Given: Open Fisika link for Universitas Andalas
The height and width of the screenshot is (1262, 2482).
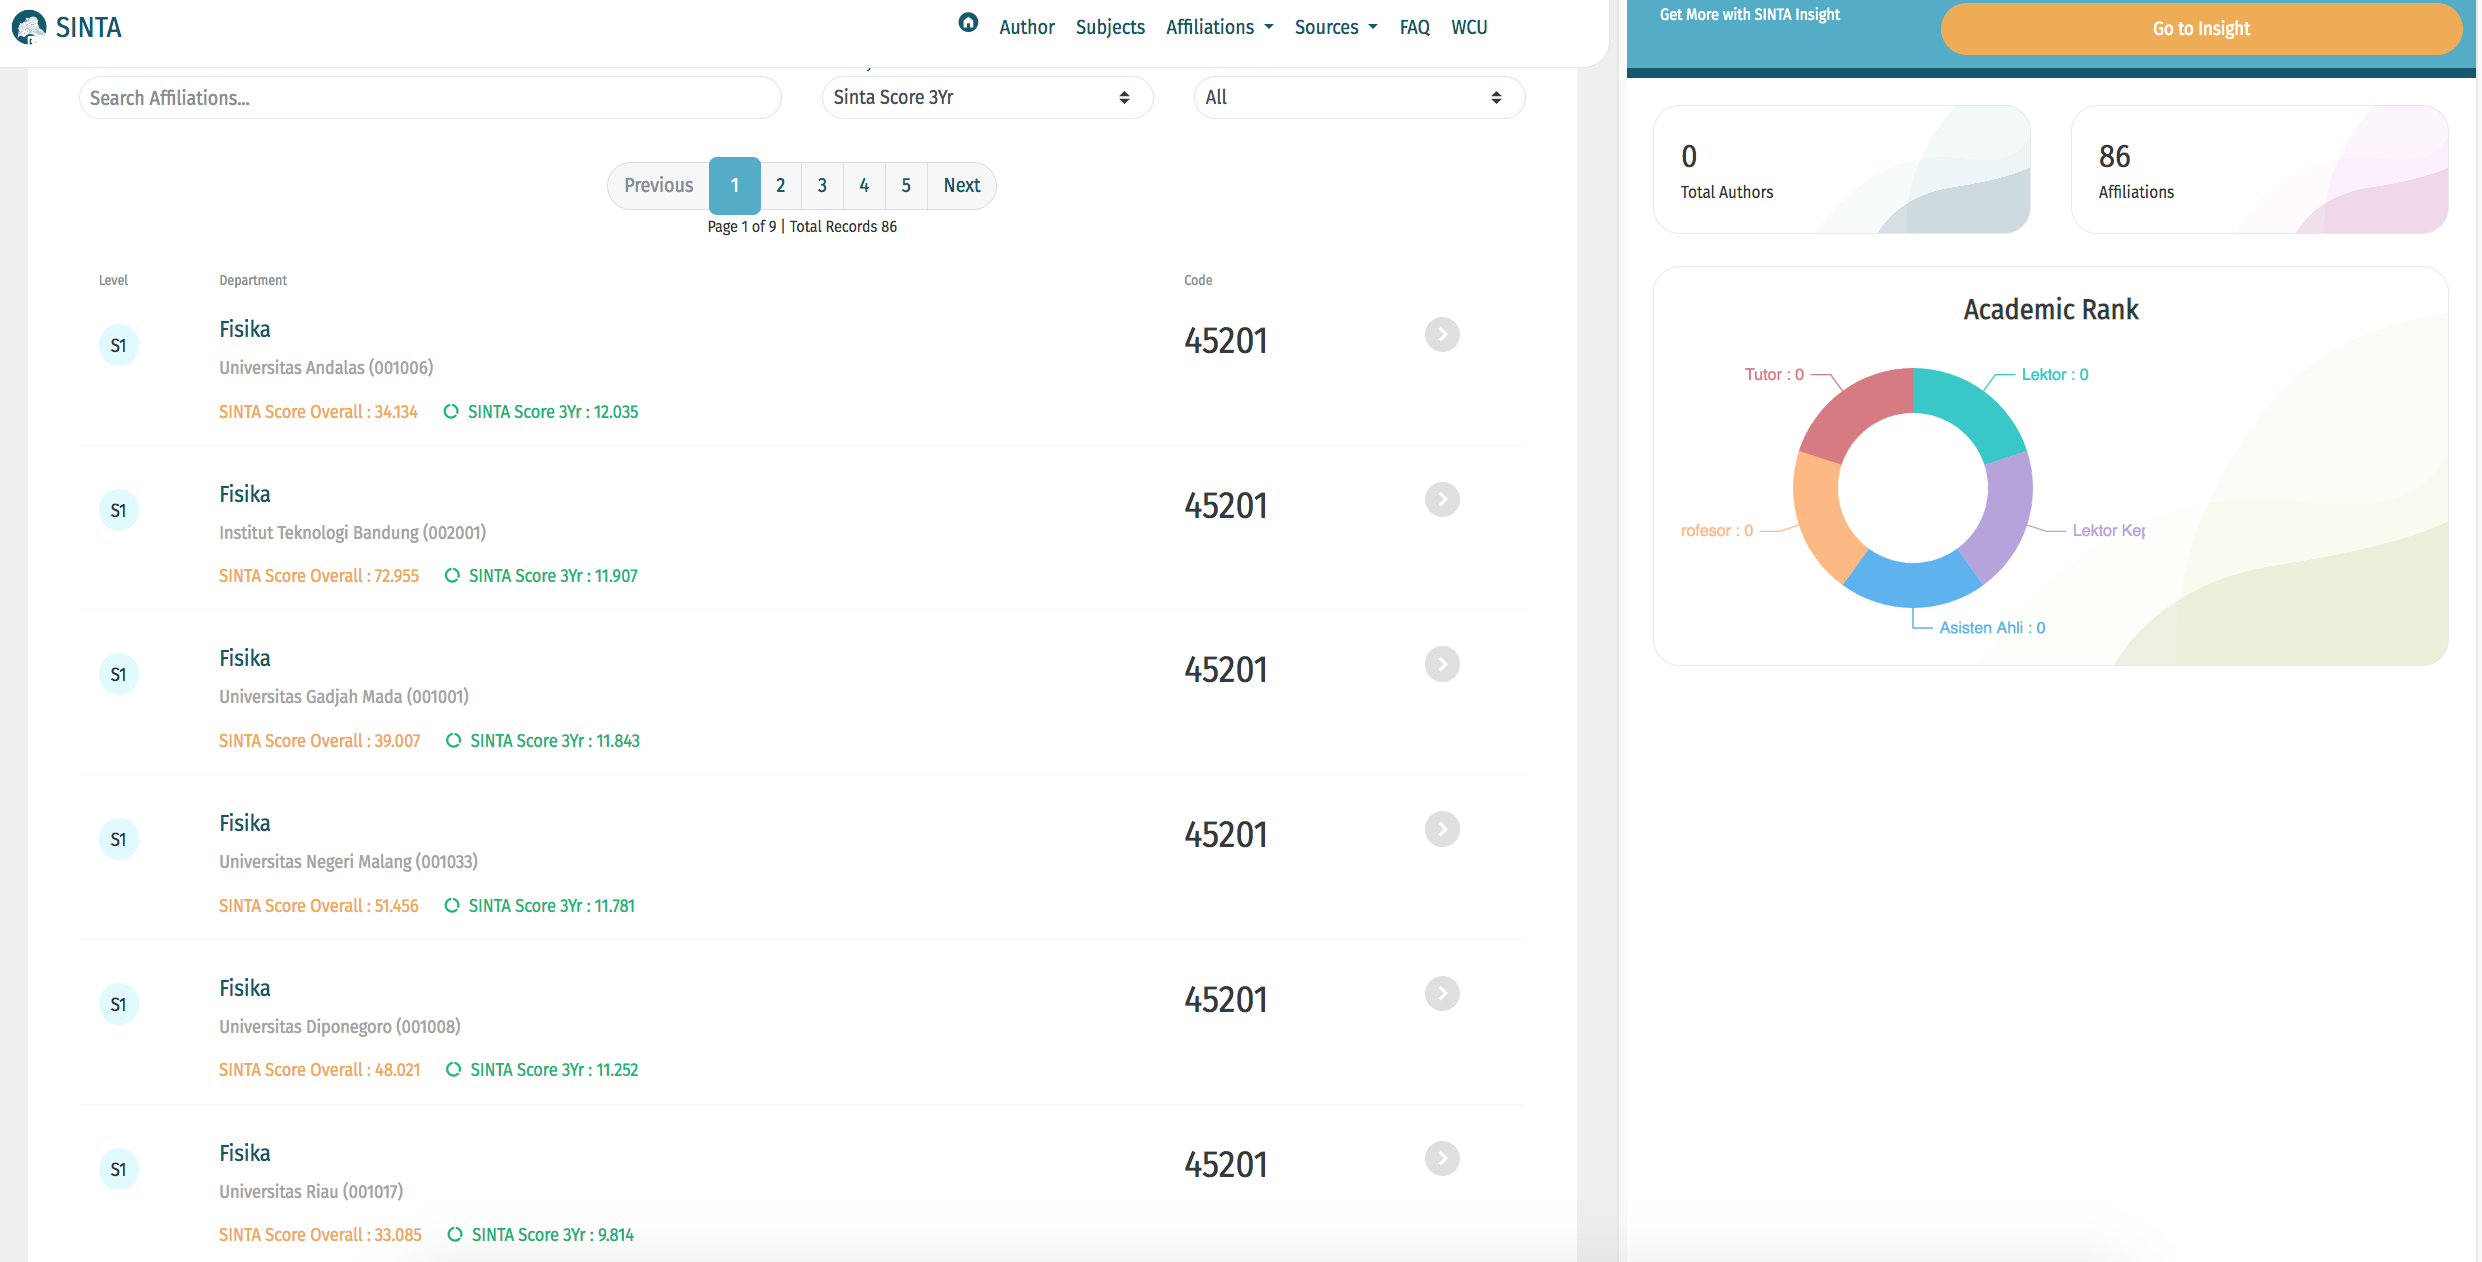Looking at the screenshot, I should pyautogui.click(x=245, y=329).
